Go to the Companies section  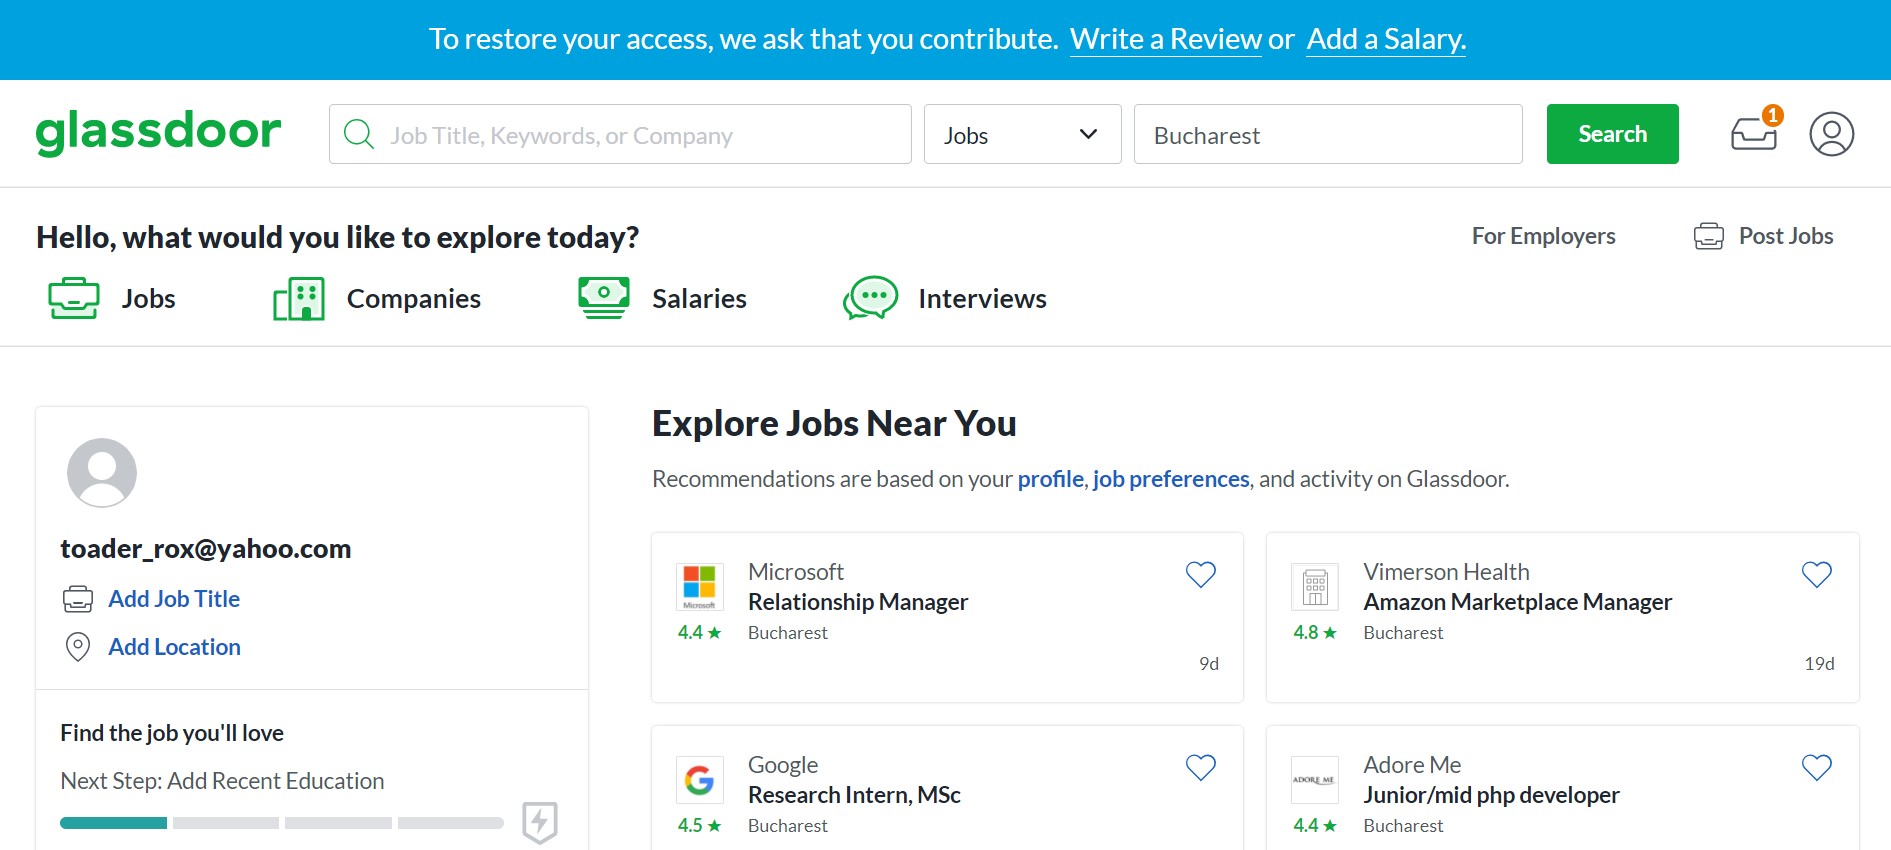[x=414, y=298]
